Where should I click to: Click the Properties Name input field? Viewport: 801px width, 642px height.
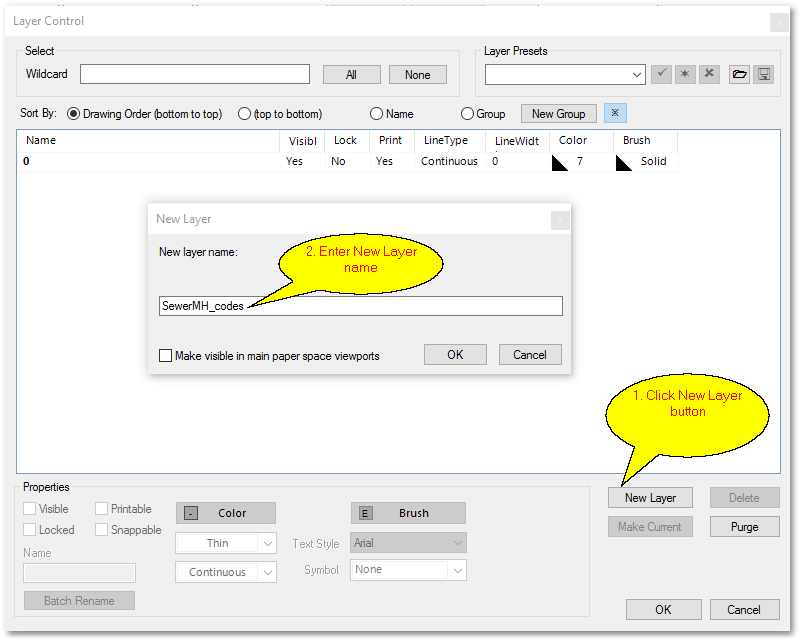[x=79, y=573]
